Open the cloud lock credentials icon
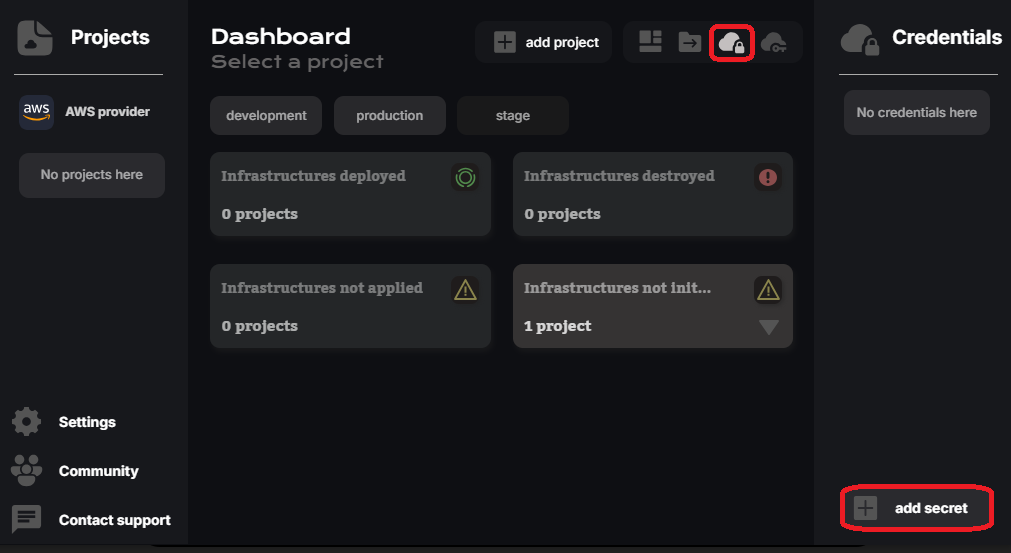Screen dimensions: 1011x553 coord(731,43)
